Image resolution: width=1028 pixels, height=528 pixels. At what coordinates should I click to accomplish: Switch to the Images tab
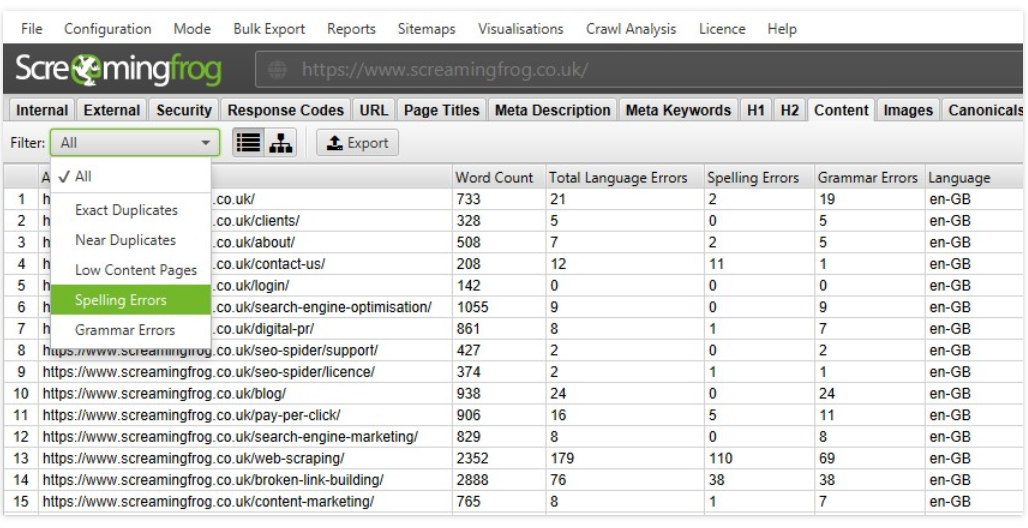pos(908,110)
